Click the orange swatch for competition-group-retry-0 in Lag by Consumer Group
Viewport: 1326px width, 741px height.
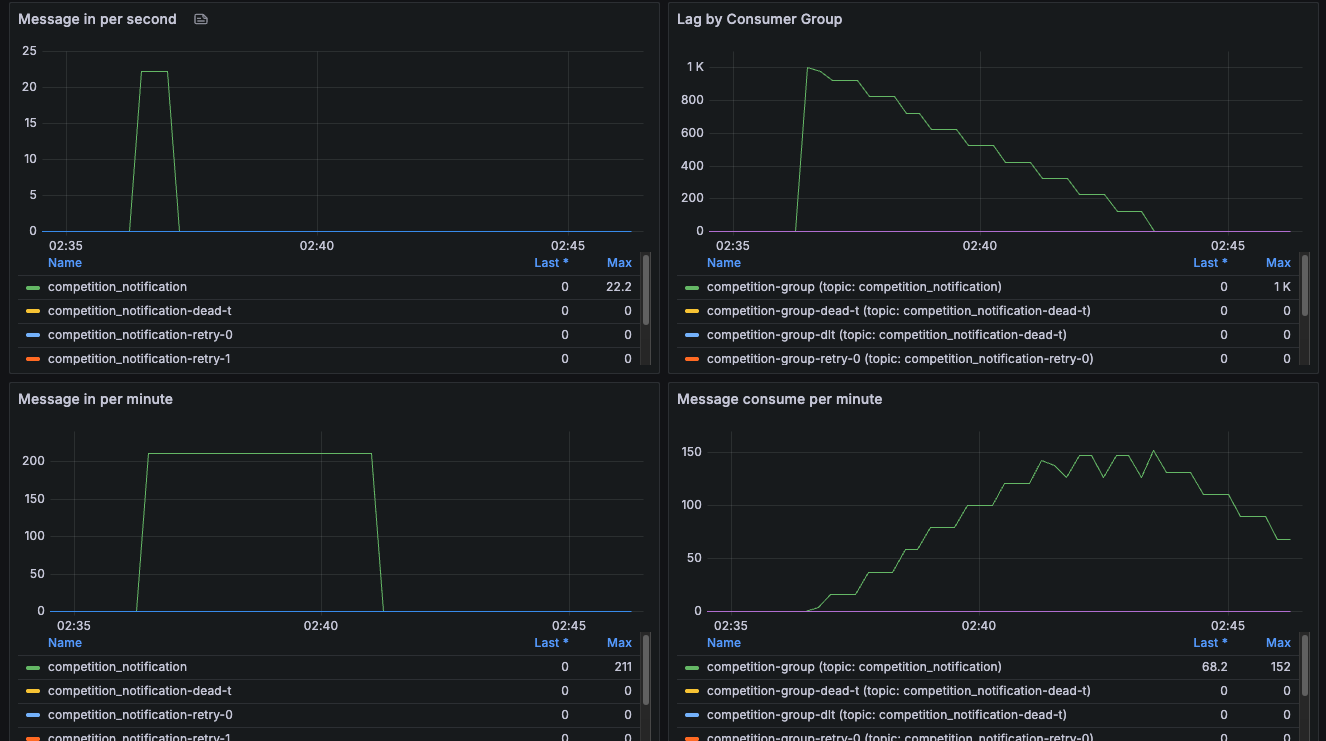(x=692, y=359)
